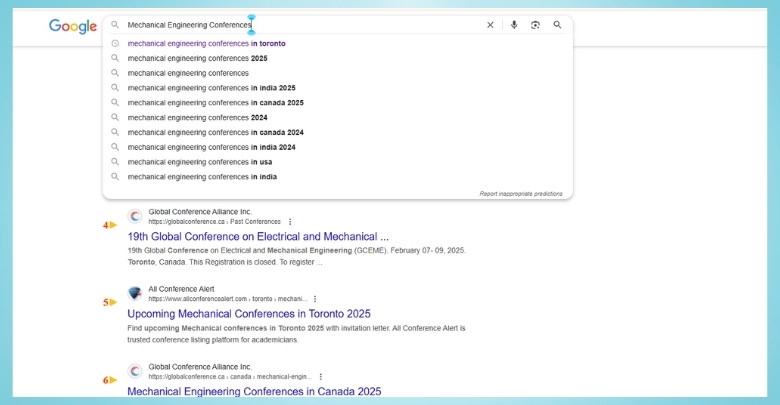Submit search with magnifier button on right
The height and width of the screenshot is (405, 780).
pos(557,24)
